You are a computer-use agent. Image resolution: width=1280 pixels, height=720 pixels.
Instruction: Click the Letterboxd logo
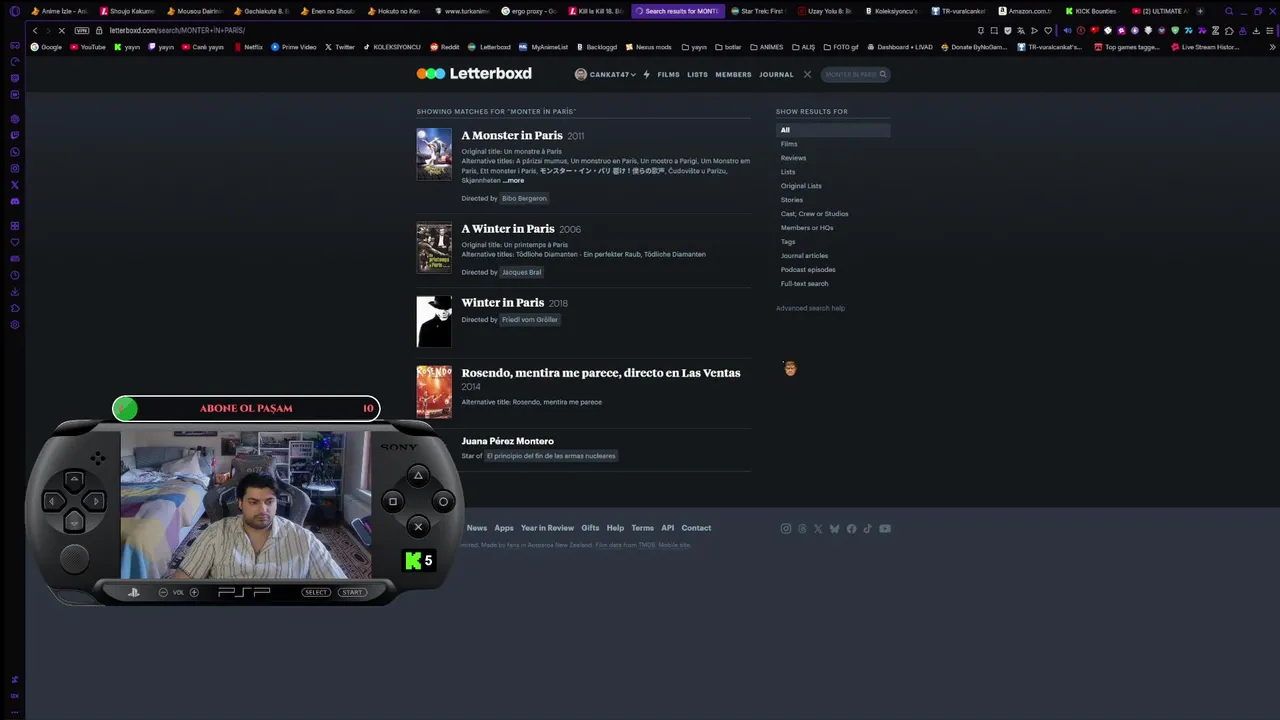pyautogui.click(x=474, y=74)
